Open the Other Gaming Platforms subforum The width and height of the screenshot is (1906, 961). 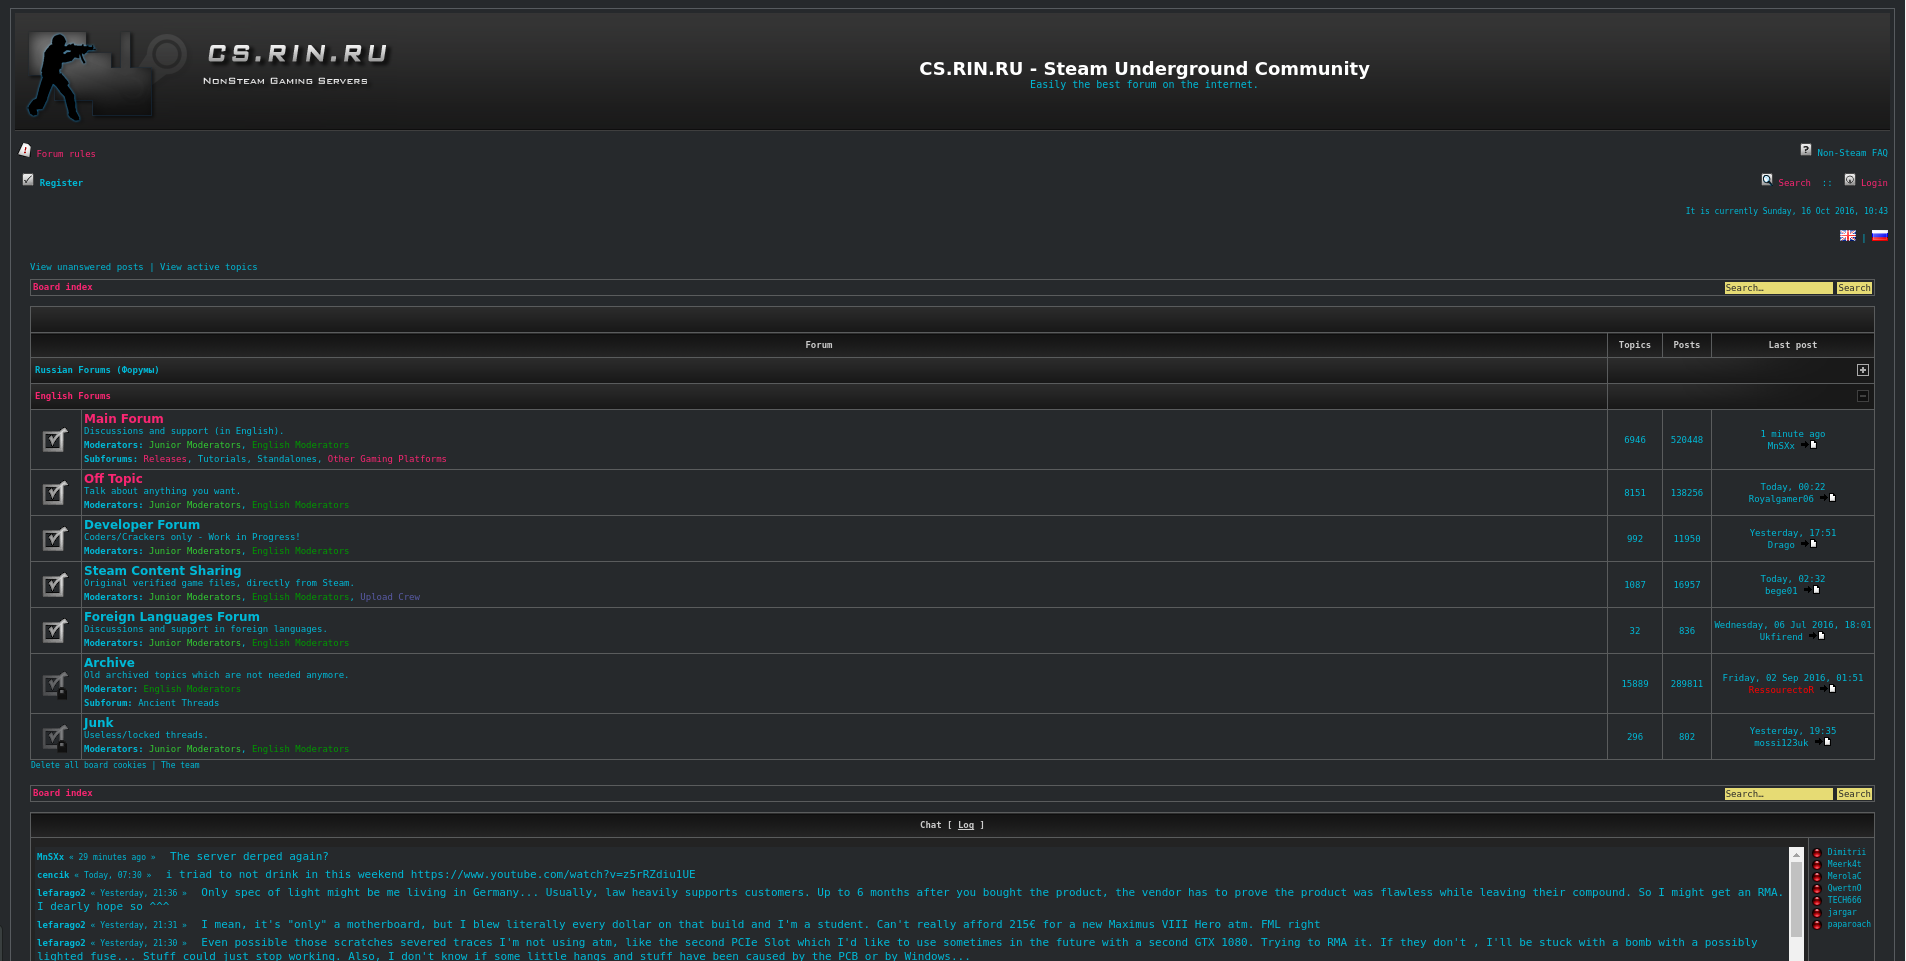387,459
